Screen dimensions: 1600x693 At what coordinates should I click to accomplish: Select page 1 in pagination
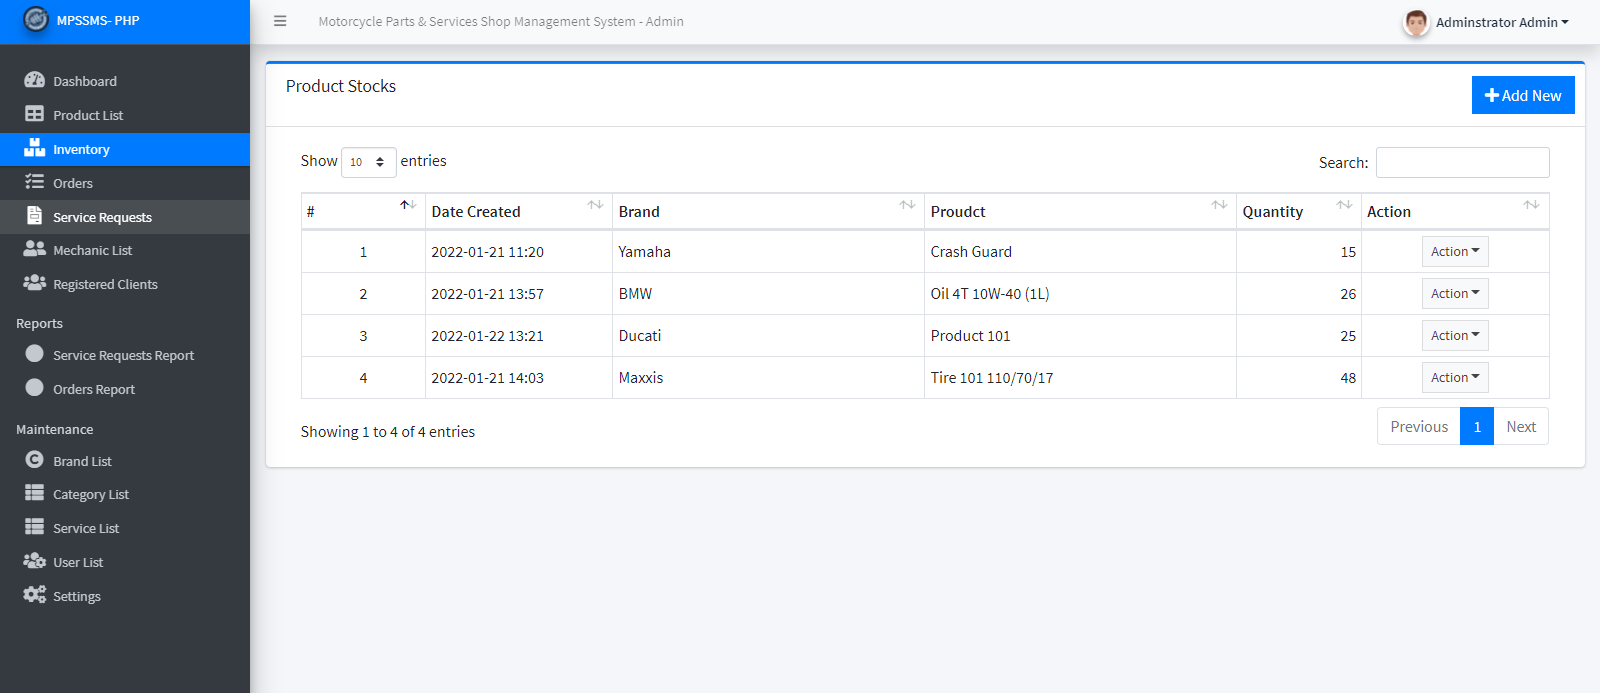[1477, 426]
